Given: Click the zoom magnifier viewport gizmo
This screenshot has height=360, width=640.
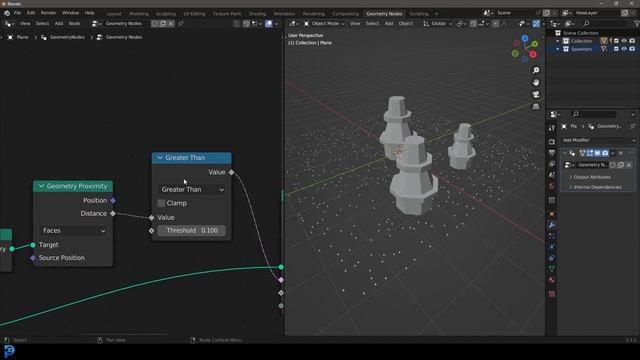Looking at the screenshot, I should click(x=536, y=70).
